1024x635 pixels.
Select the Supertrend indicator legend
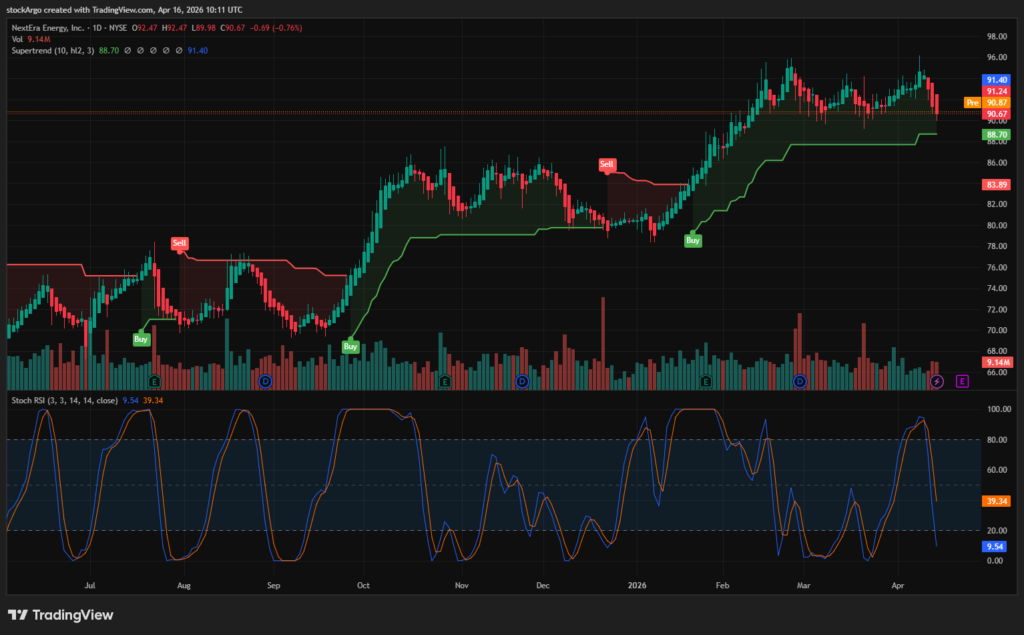coord(52,50)
